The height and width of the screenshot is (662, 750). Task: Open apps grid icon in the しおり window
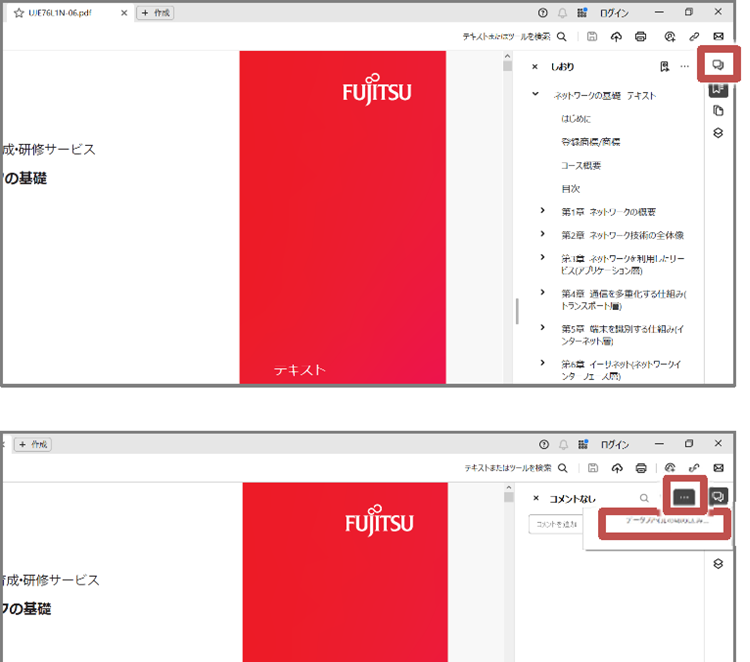582,13
